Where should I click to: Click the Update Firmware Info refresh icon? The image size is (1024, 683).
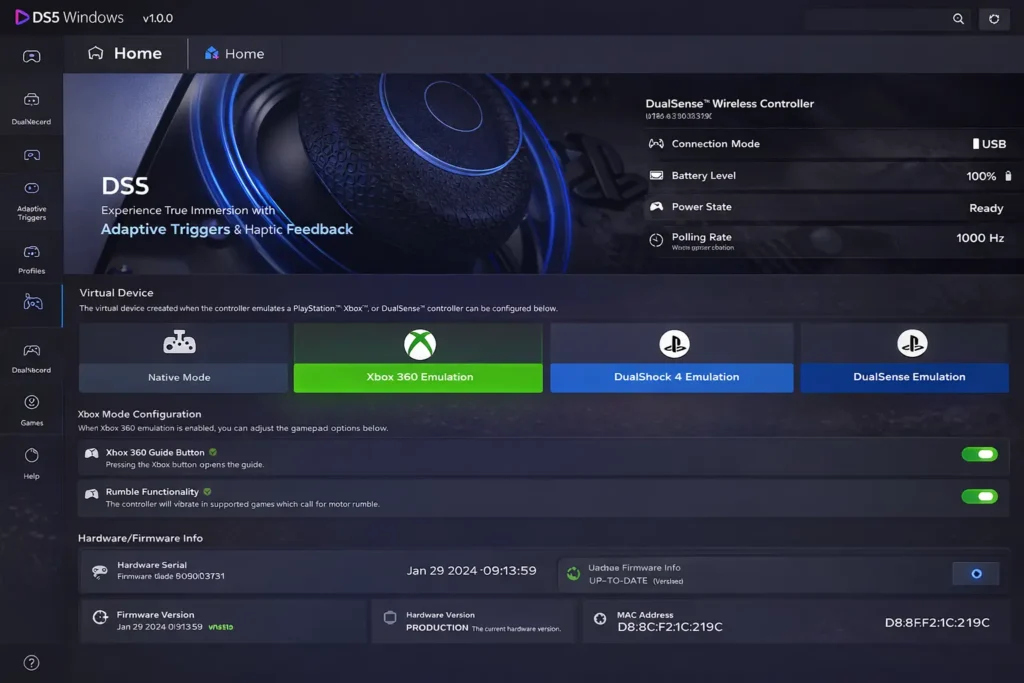573,574
